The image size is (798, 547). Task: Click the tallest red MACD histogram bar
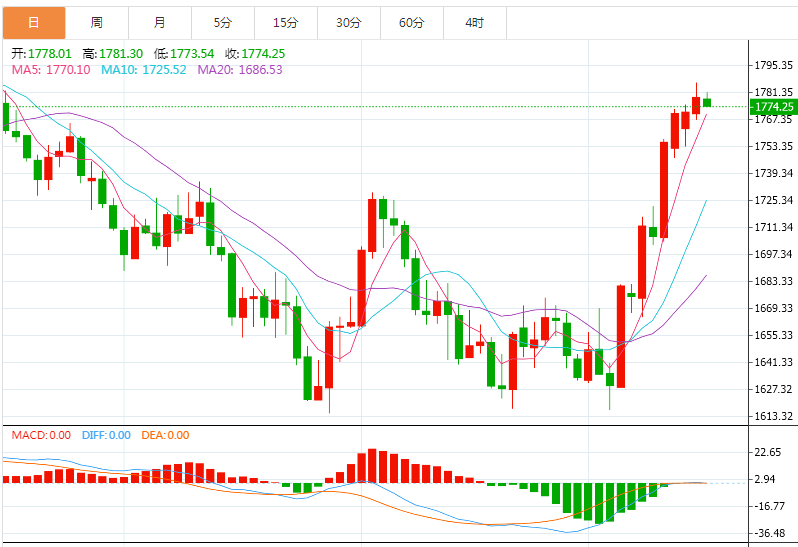[372, 466]
